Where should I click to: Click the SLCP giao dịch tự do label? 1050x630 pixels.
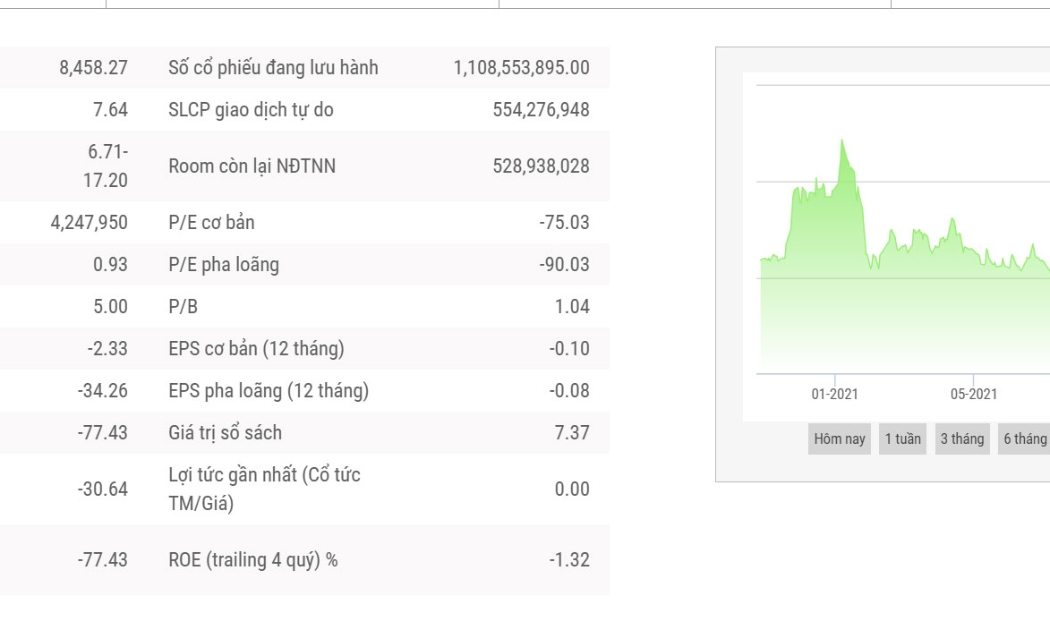point(250,110)
